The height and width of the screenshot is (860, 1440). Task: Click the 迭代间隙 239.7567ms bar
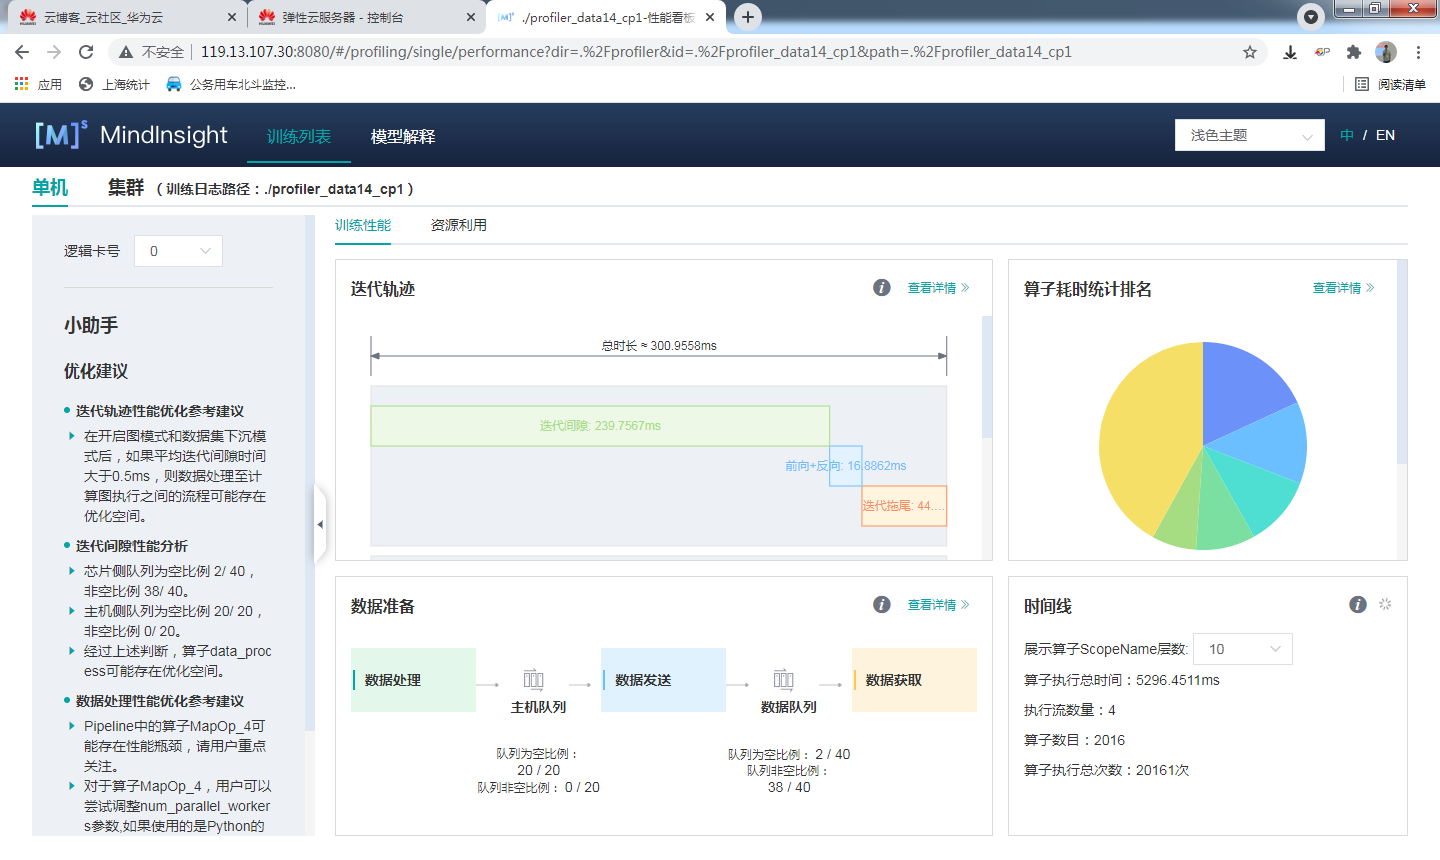[600, 426]
